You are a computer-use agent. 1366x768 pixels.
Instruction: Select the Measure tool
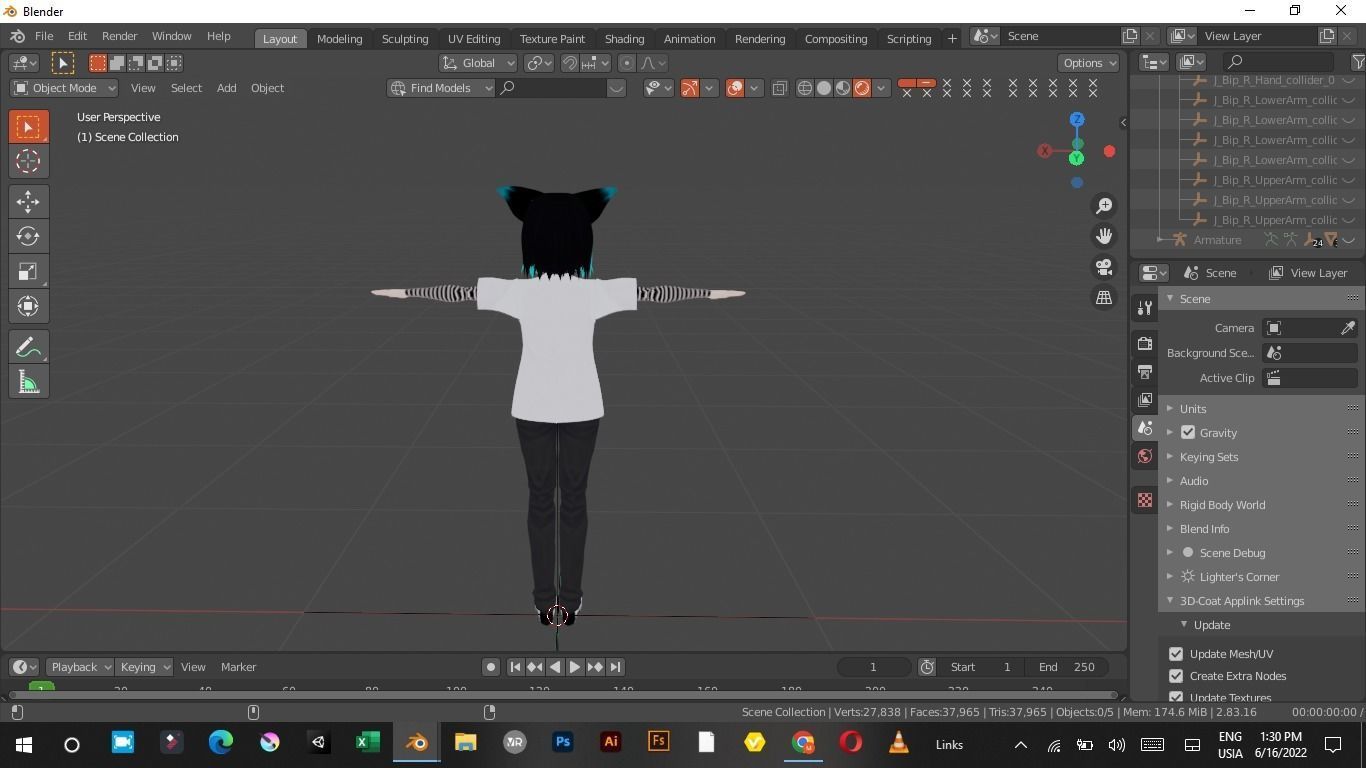pyautogui.click(x=28, y=381)
